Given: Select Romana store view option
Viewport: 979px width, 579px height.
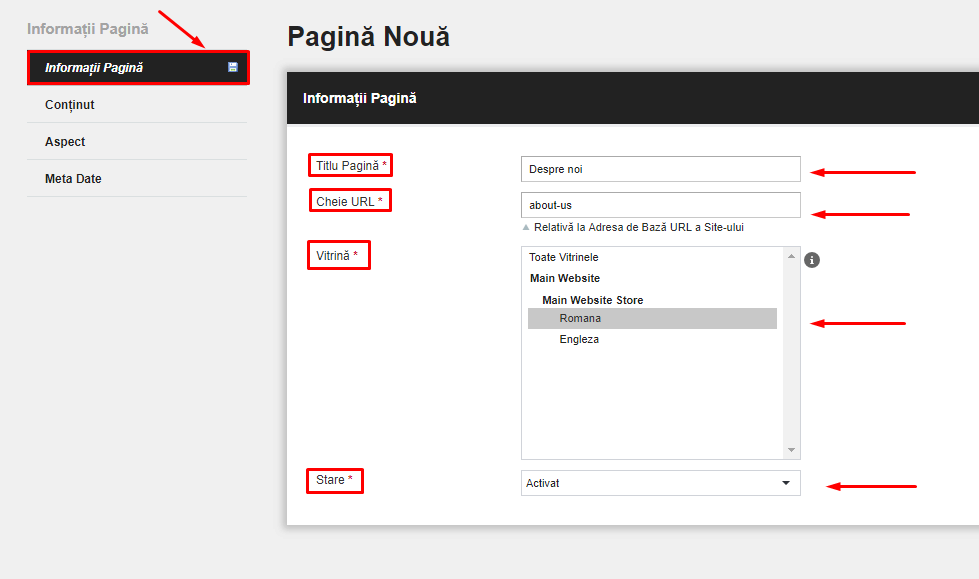Looking at the screenshot, I should (x=652, y=319).
